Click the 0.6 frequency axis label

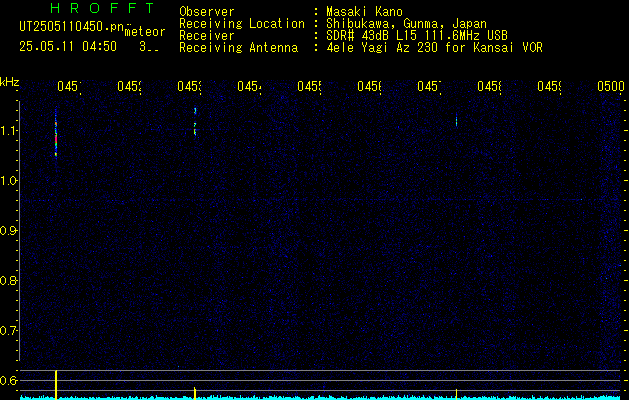pyautogui.click(x=8, y=380)
